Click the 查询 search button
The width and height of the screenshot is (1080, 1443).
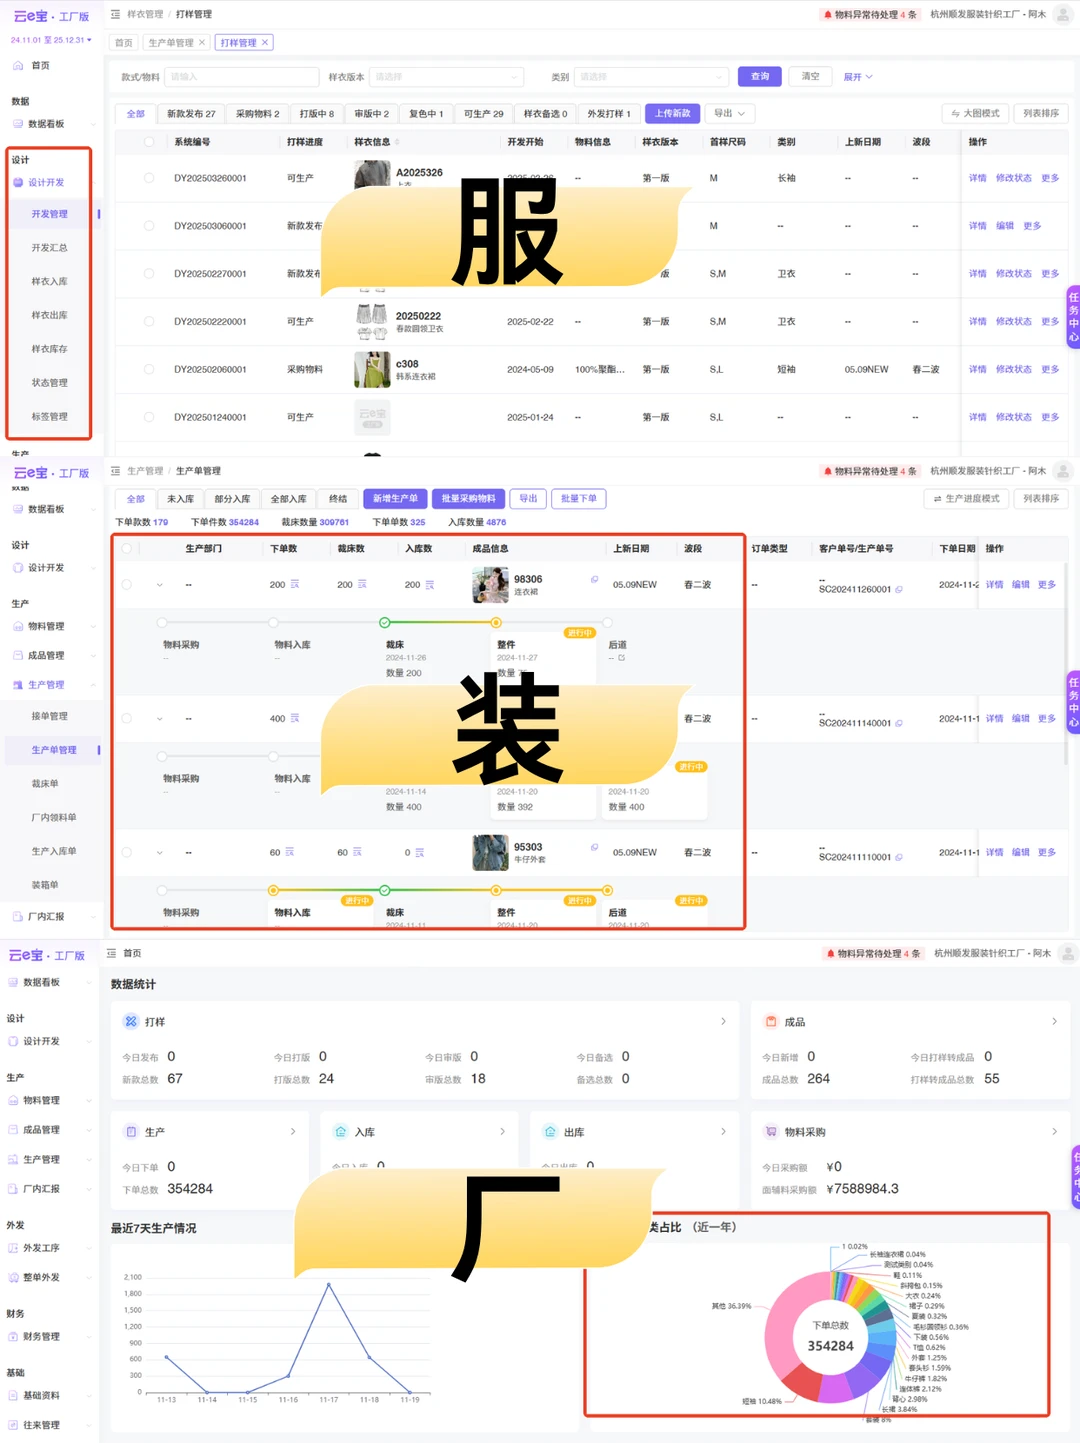click(759, 76)
